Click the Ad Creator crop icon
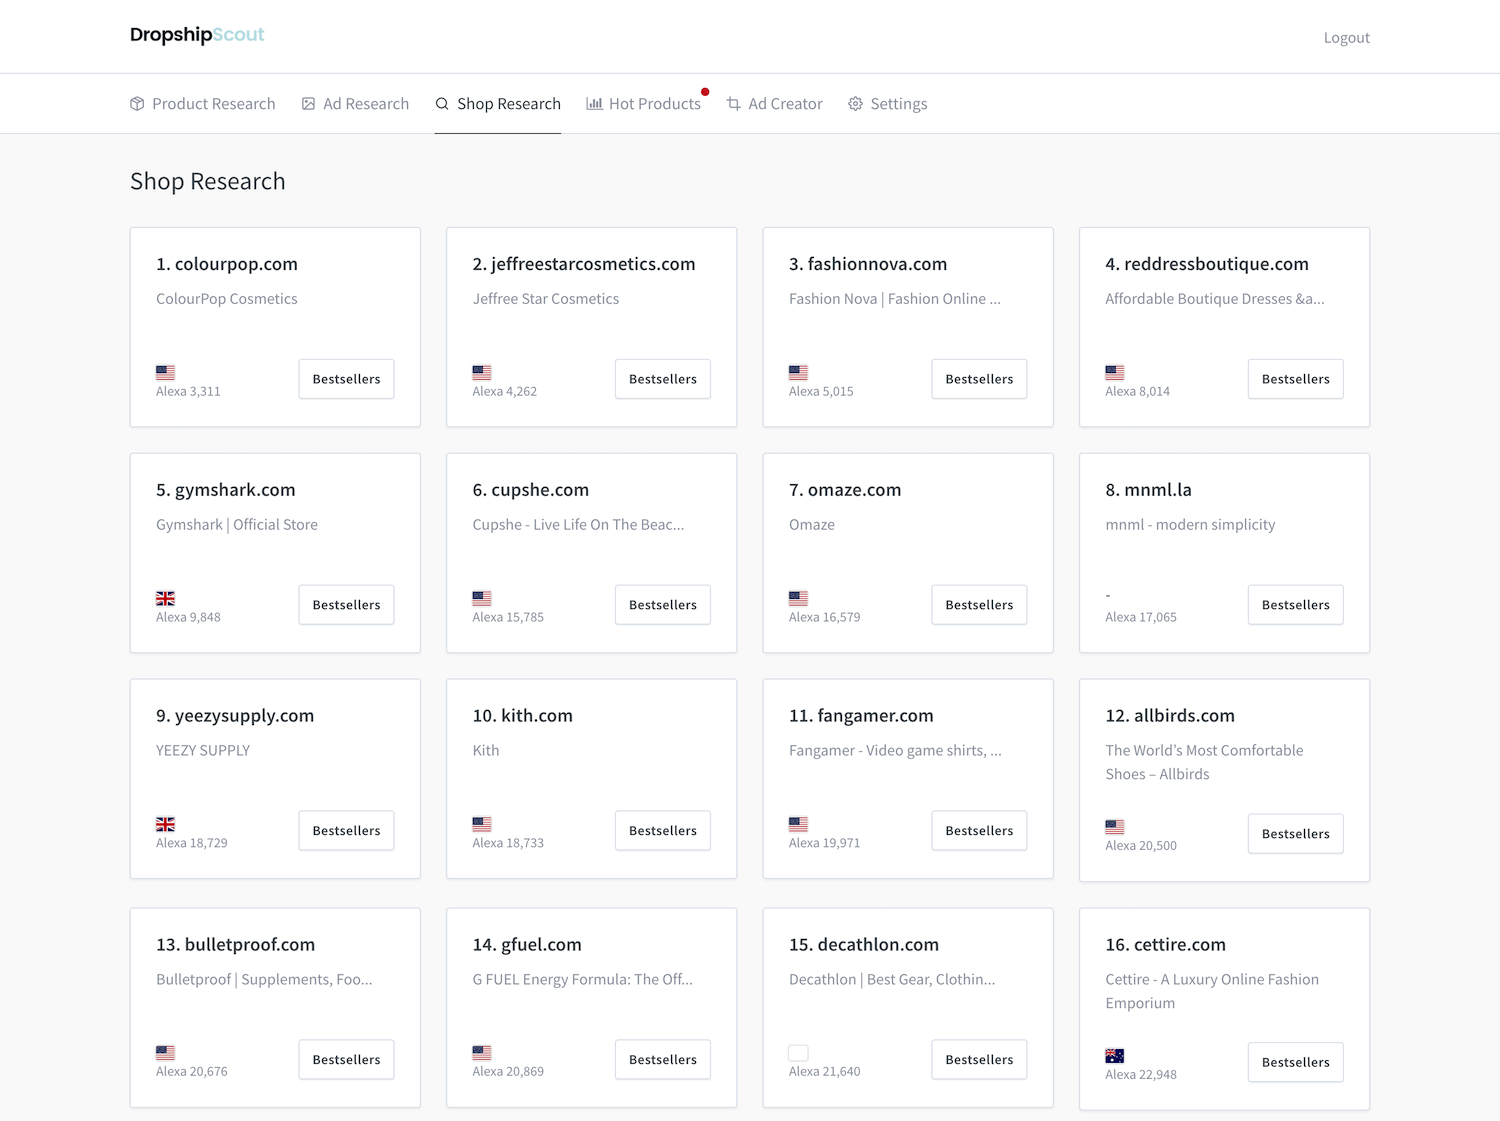 coord(734,104)
